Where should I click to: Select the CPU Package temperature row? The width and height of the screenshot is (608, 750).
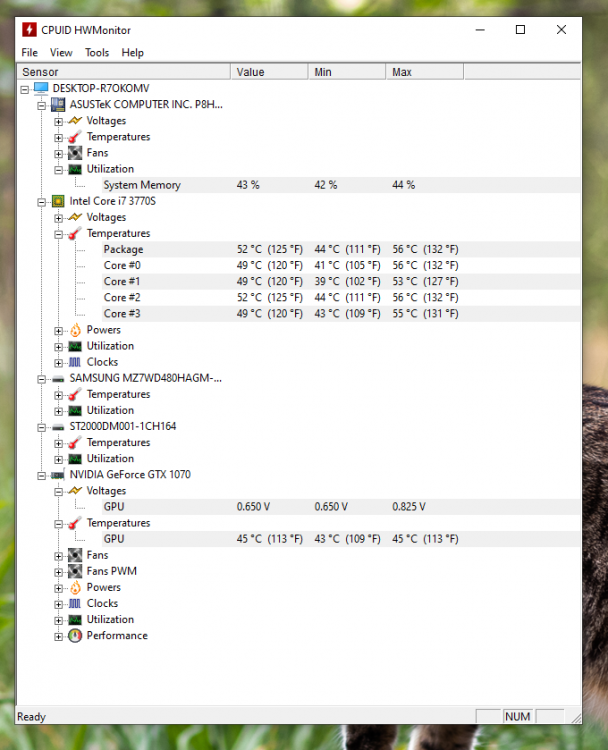(341, 249)
